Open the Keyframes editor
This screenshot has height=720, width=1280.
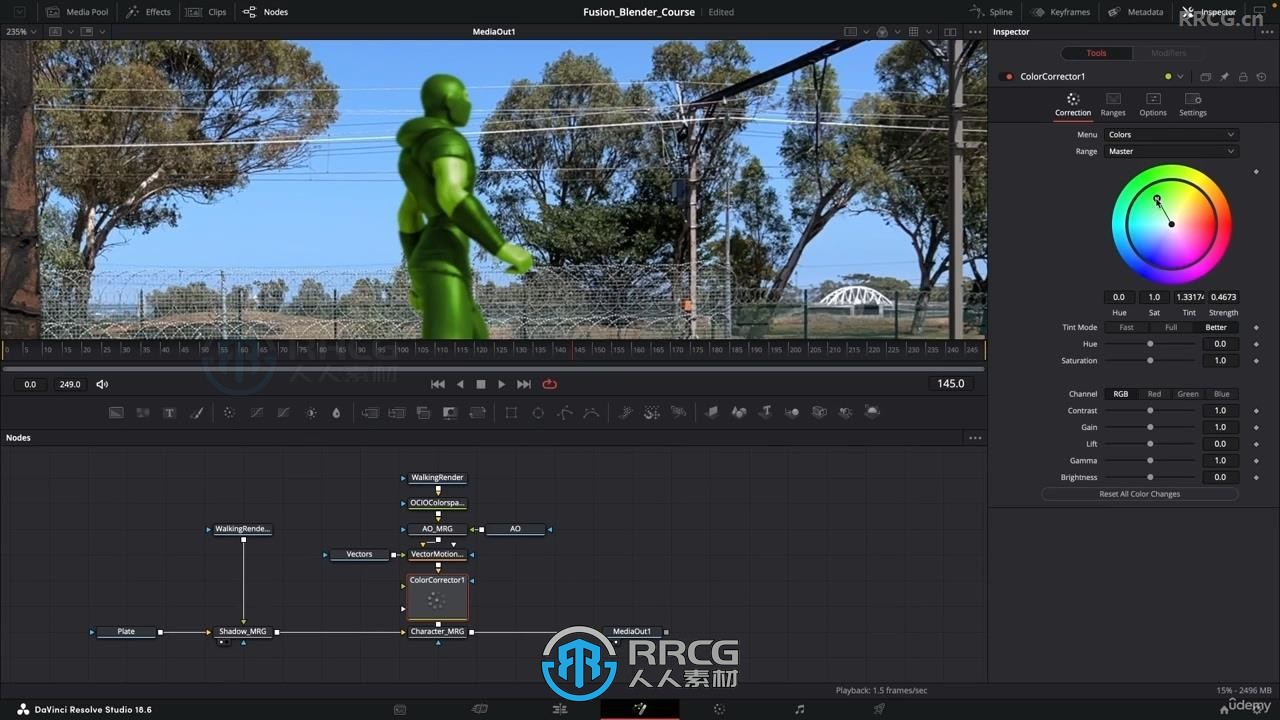tap(1060, 12)
